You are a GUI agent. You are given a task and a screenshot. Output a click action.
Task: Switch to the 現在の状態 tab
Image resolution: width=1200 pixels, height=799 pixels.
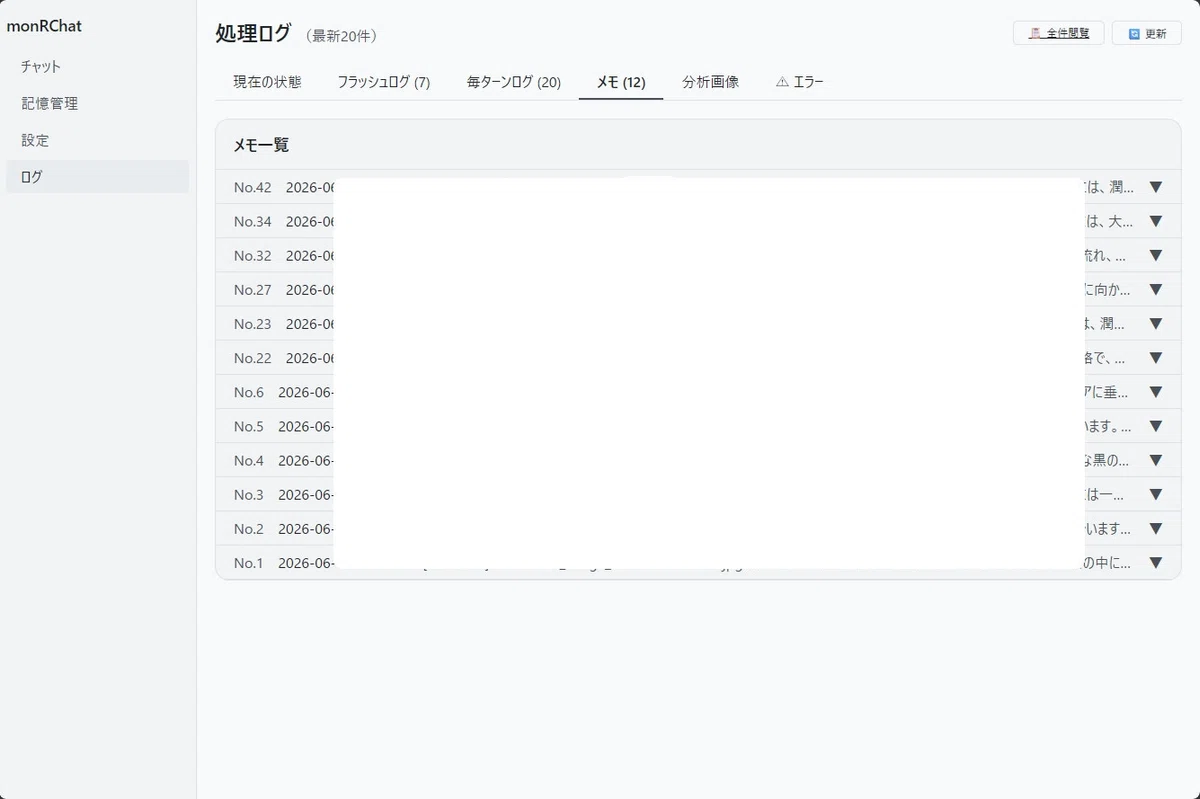tap(267, 82)
